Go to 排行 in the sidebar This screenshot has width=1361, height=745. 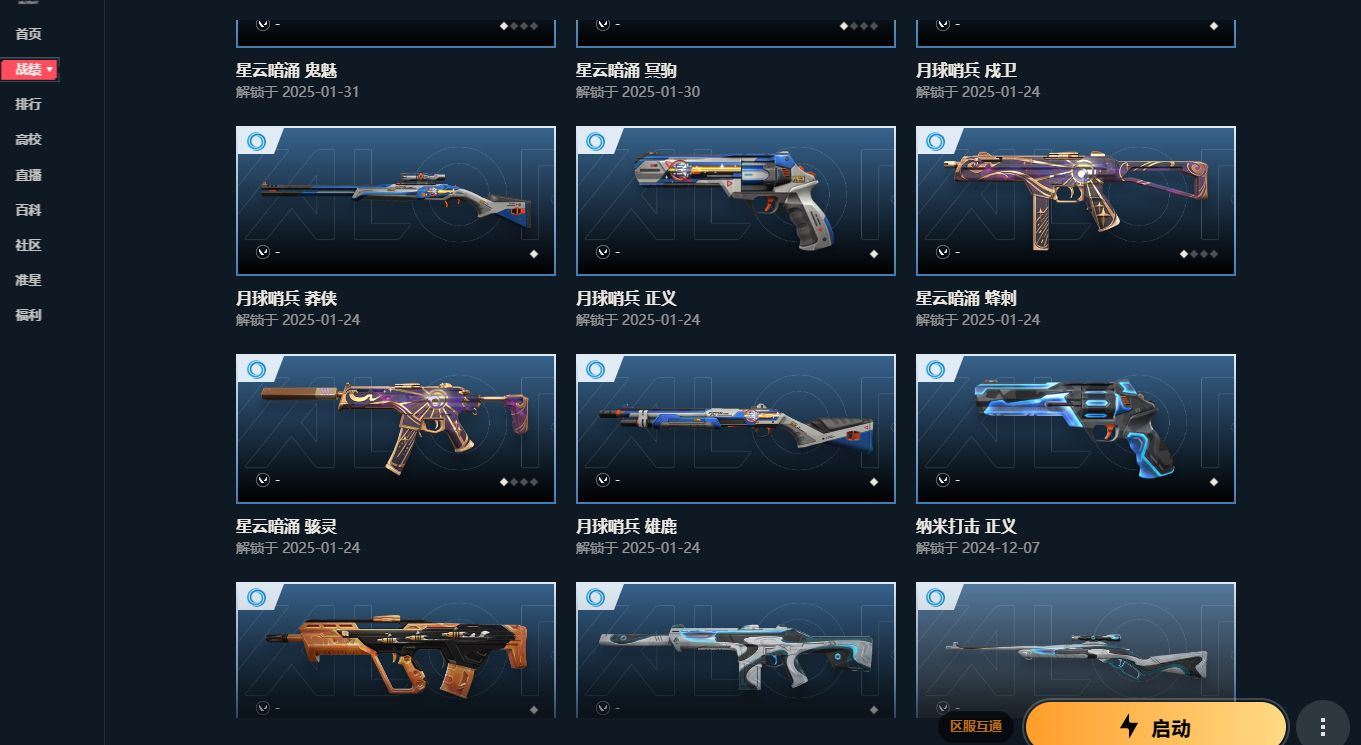point(28,104)
